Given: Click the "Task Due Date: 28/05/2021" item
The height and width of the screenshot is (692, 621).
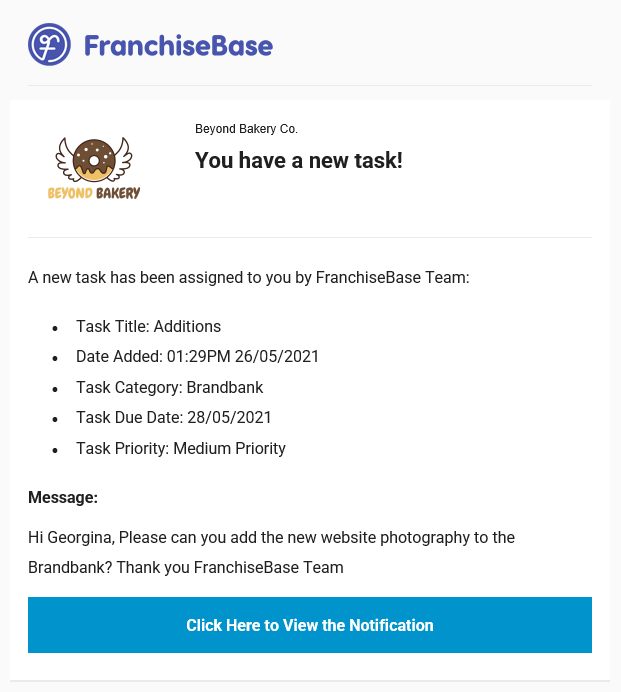Looking at the screenshot, I should 173,418.
